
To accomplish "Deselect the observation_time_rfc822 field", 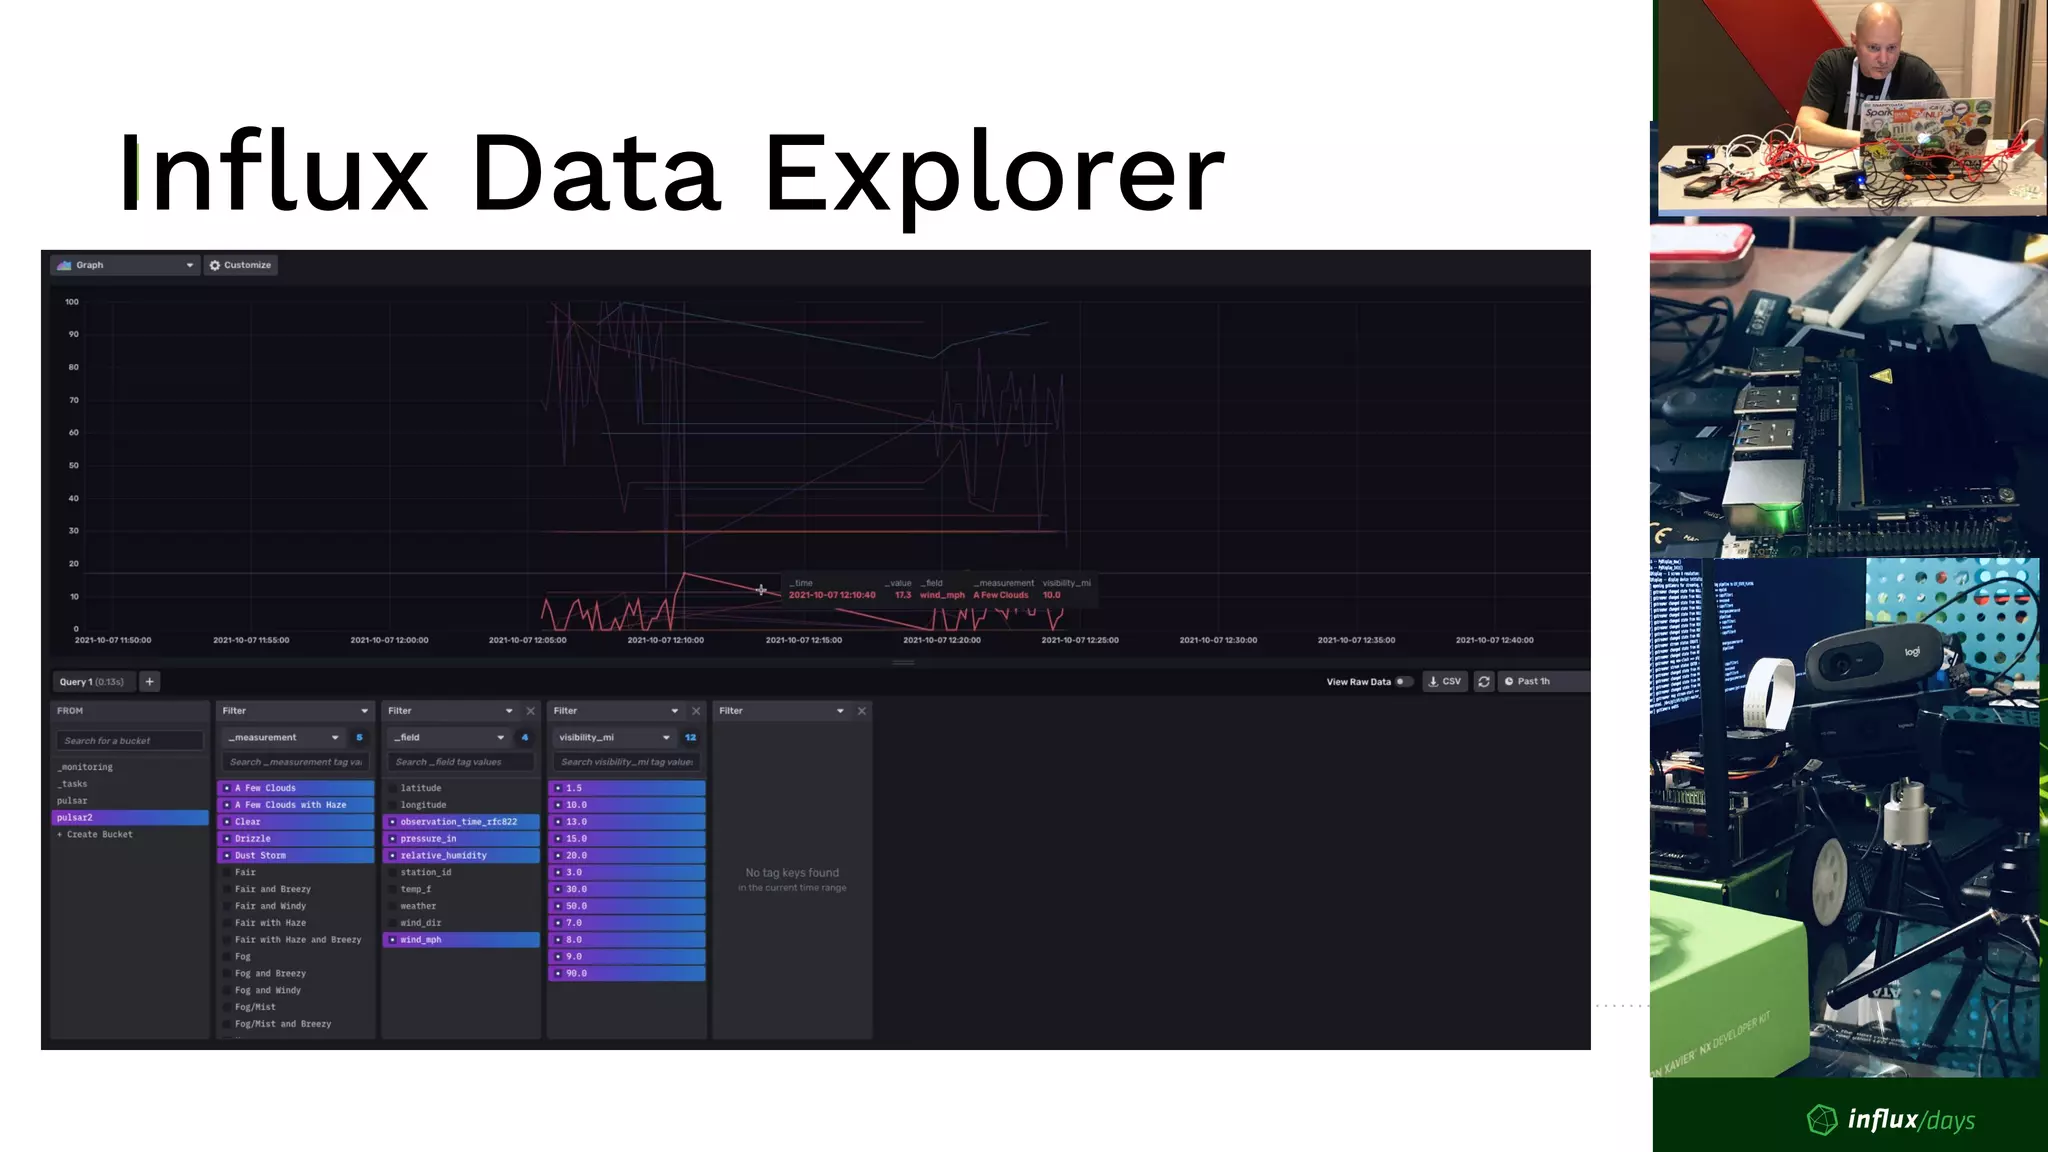I will coord(461,822).
